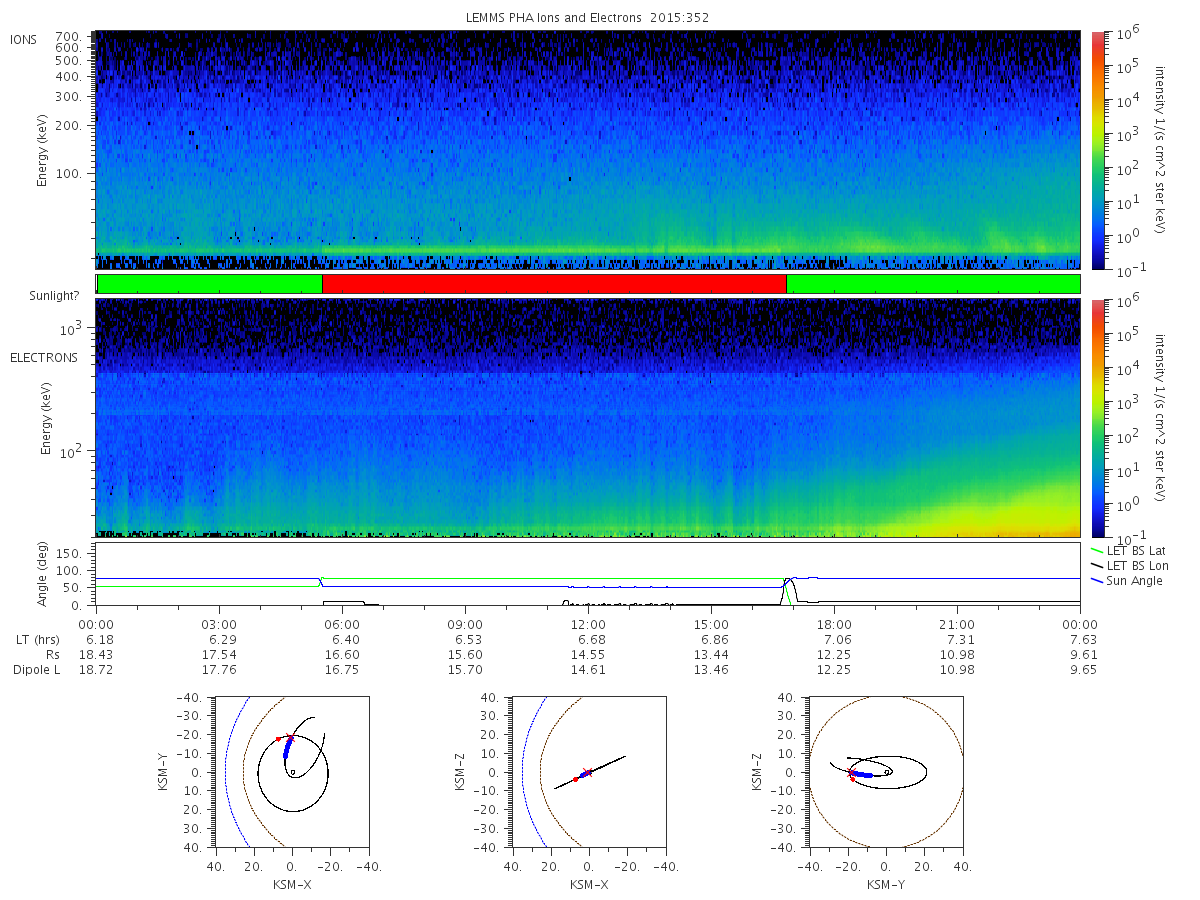1200x900 pixels.
Task: Click the red segment of the Sunlight bar
Action: click(x=554, y=284)
